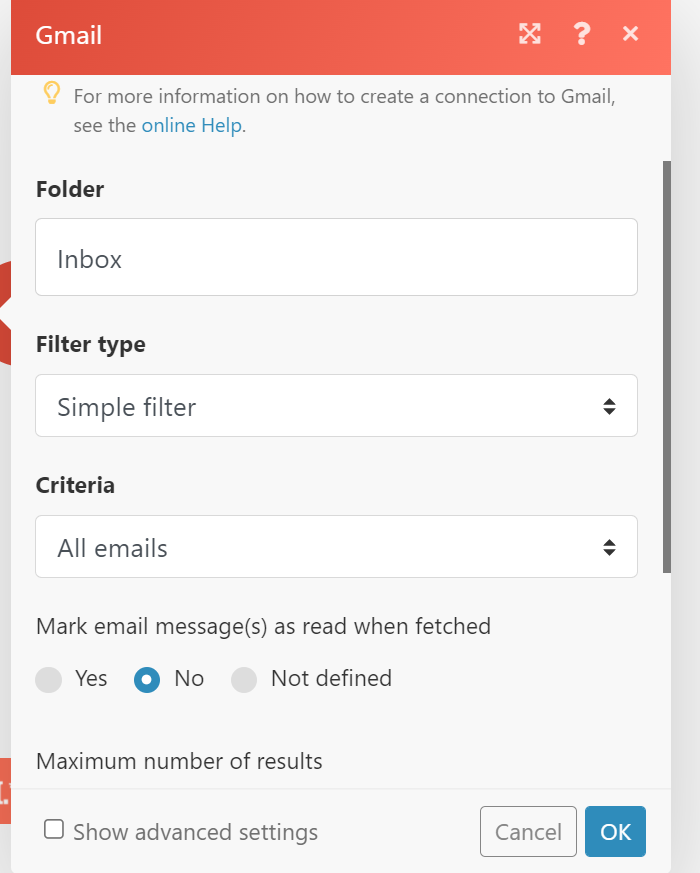Click the Cancel button

(x=528, y=832)
